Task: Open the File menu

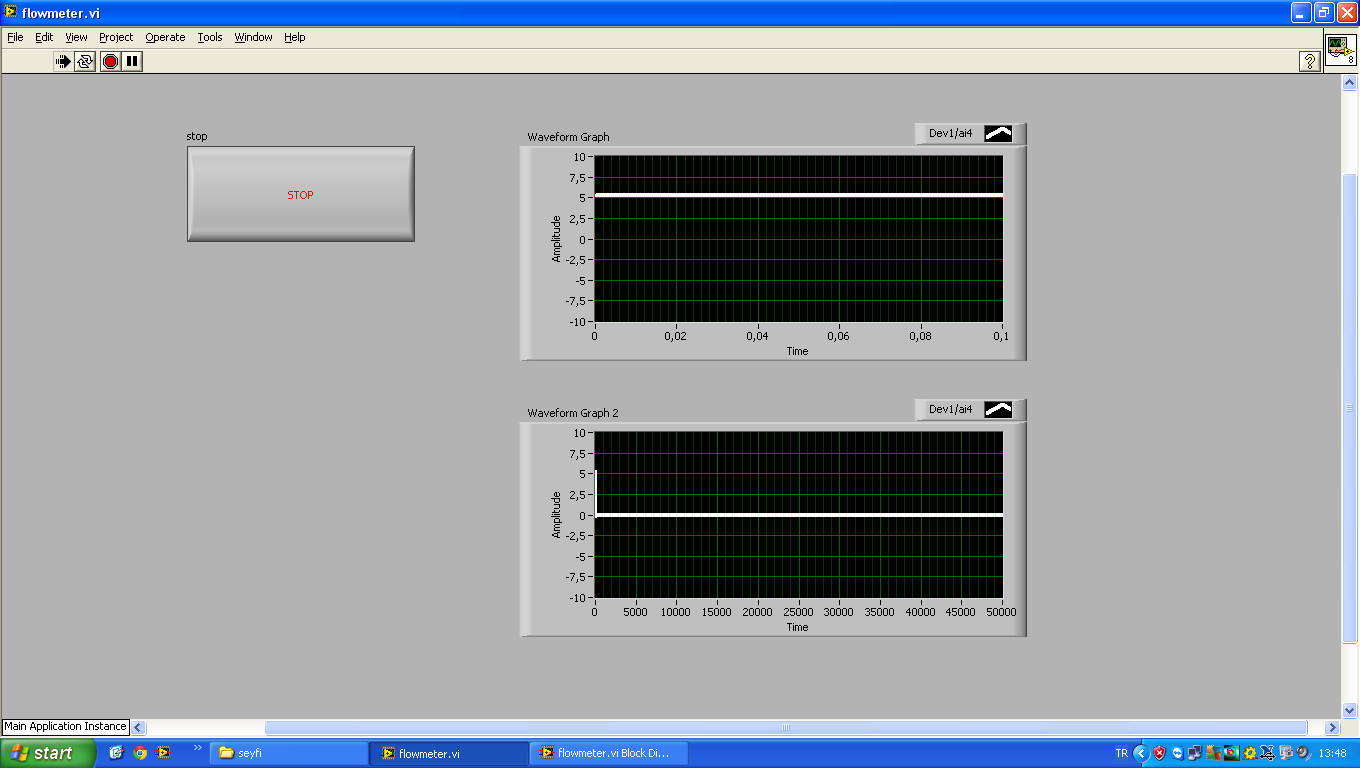Action: click(15, 37)
